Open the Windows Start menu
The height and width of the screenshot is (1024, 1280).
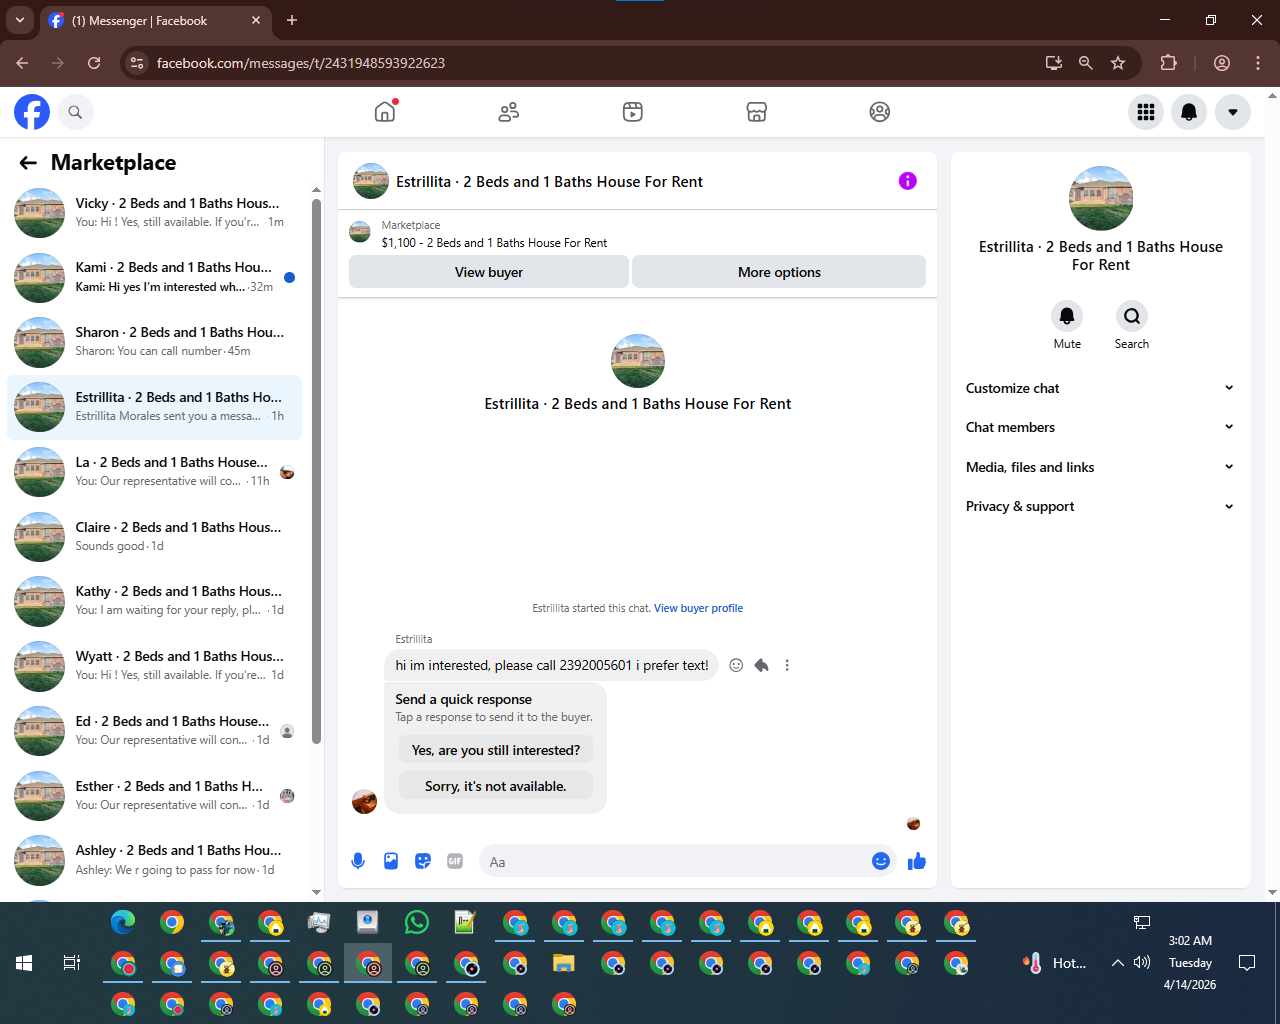pos(24,963)
